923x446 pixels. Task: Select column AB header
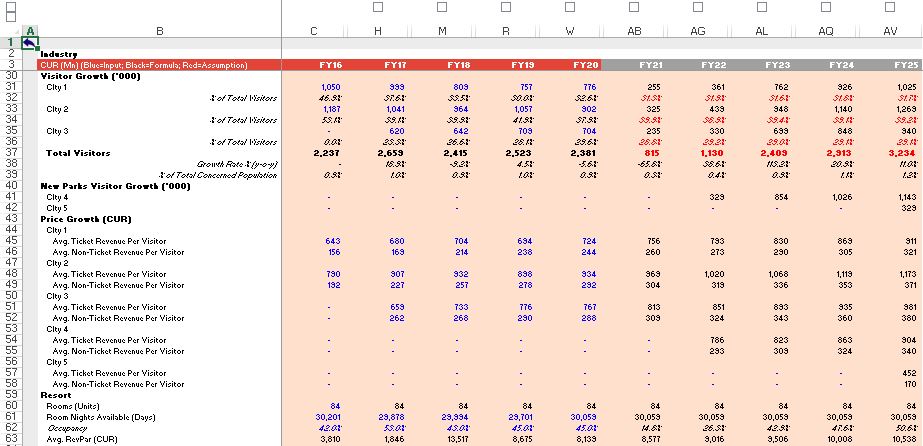634,31
